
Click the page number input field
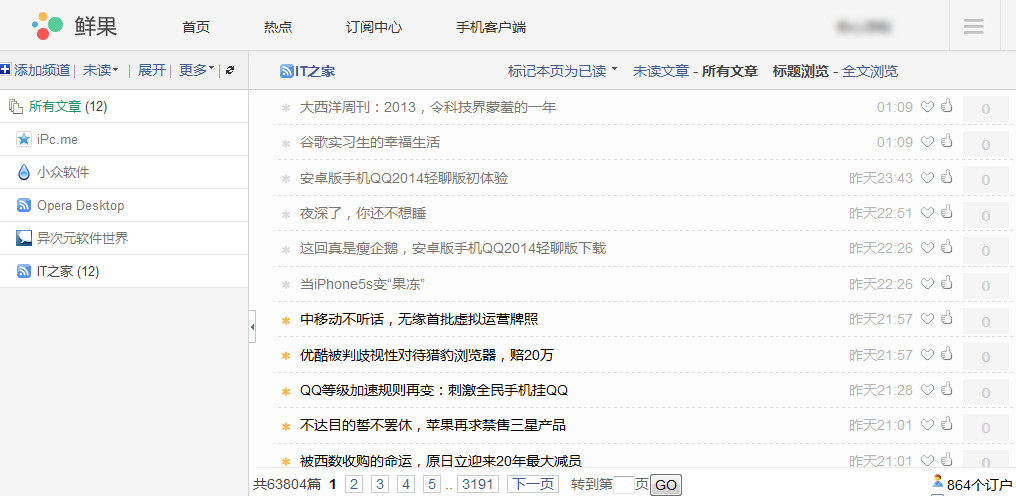pyautogui.click(x=623, y=485)
